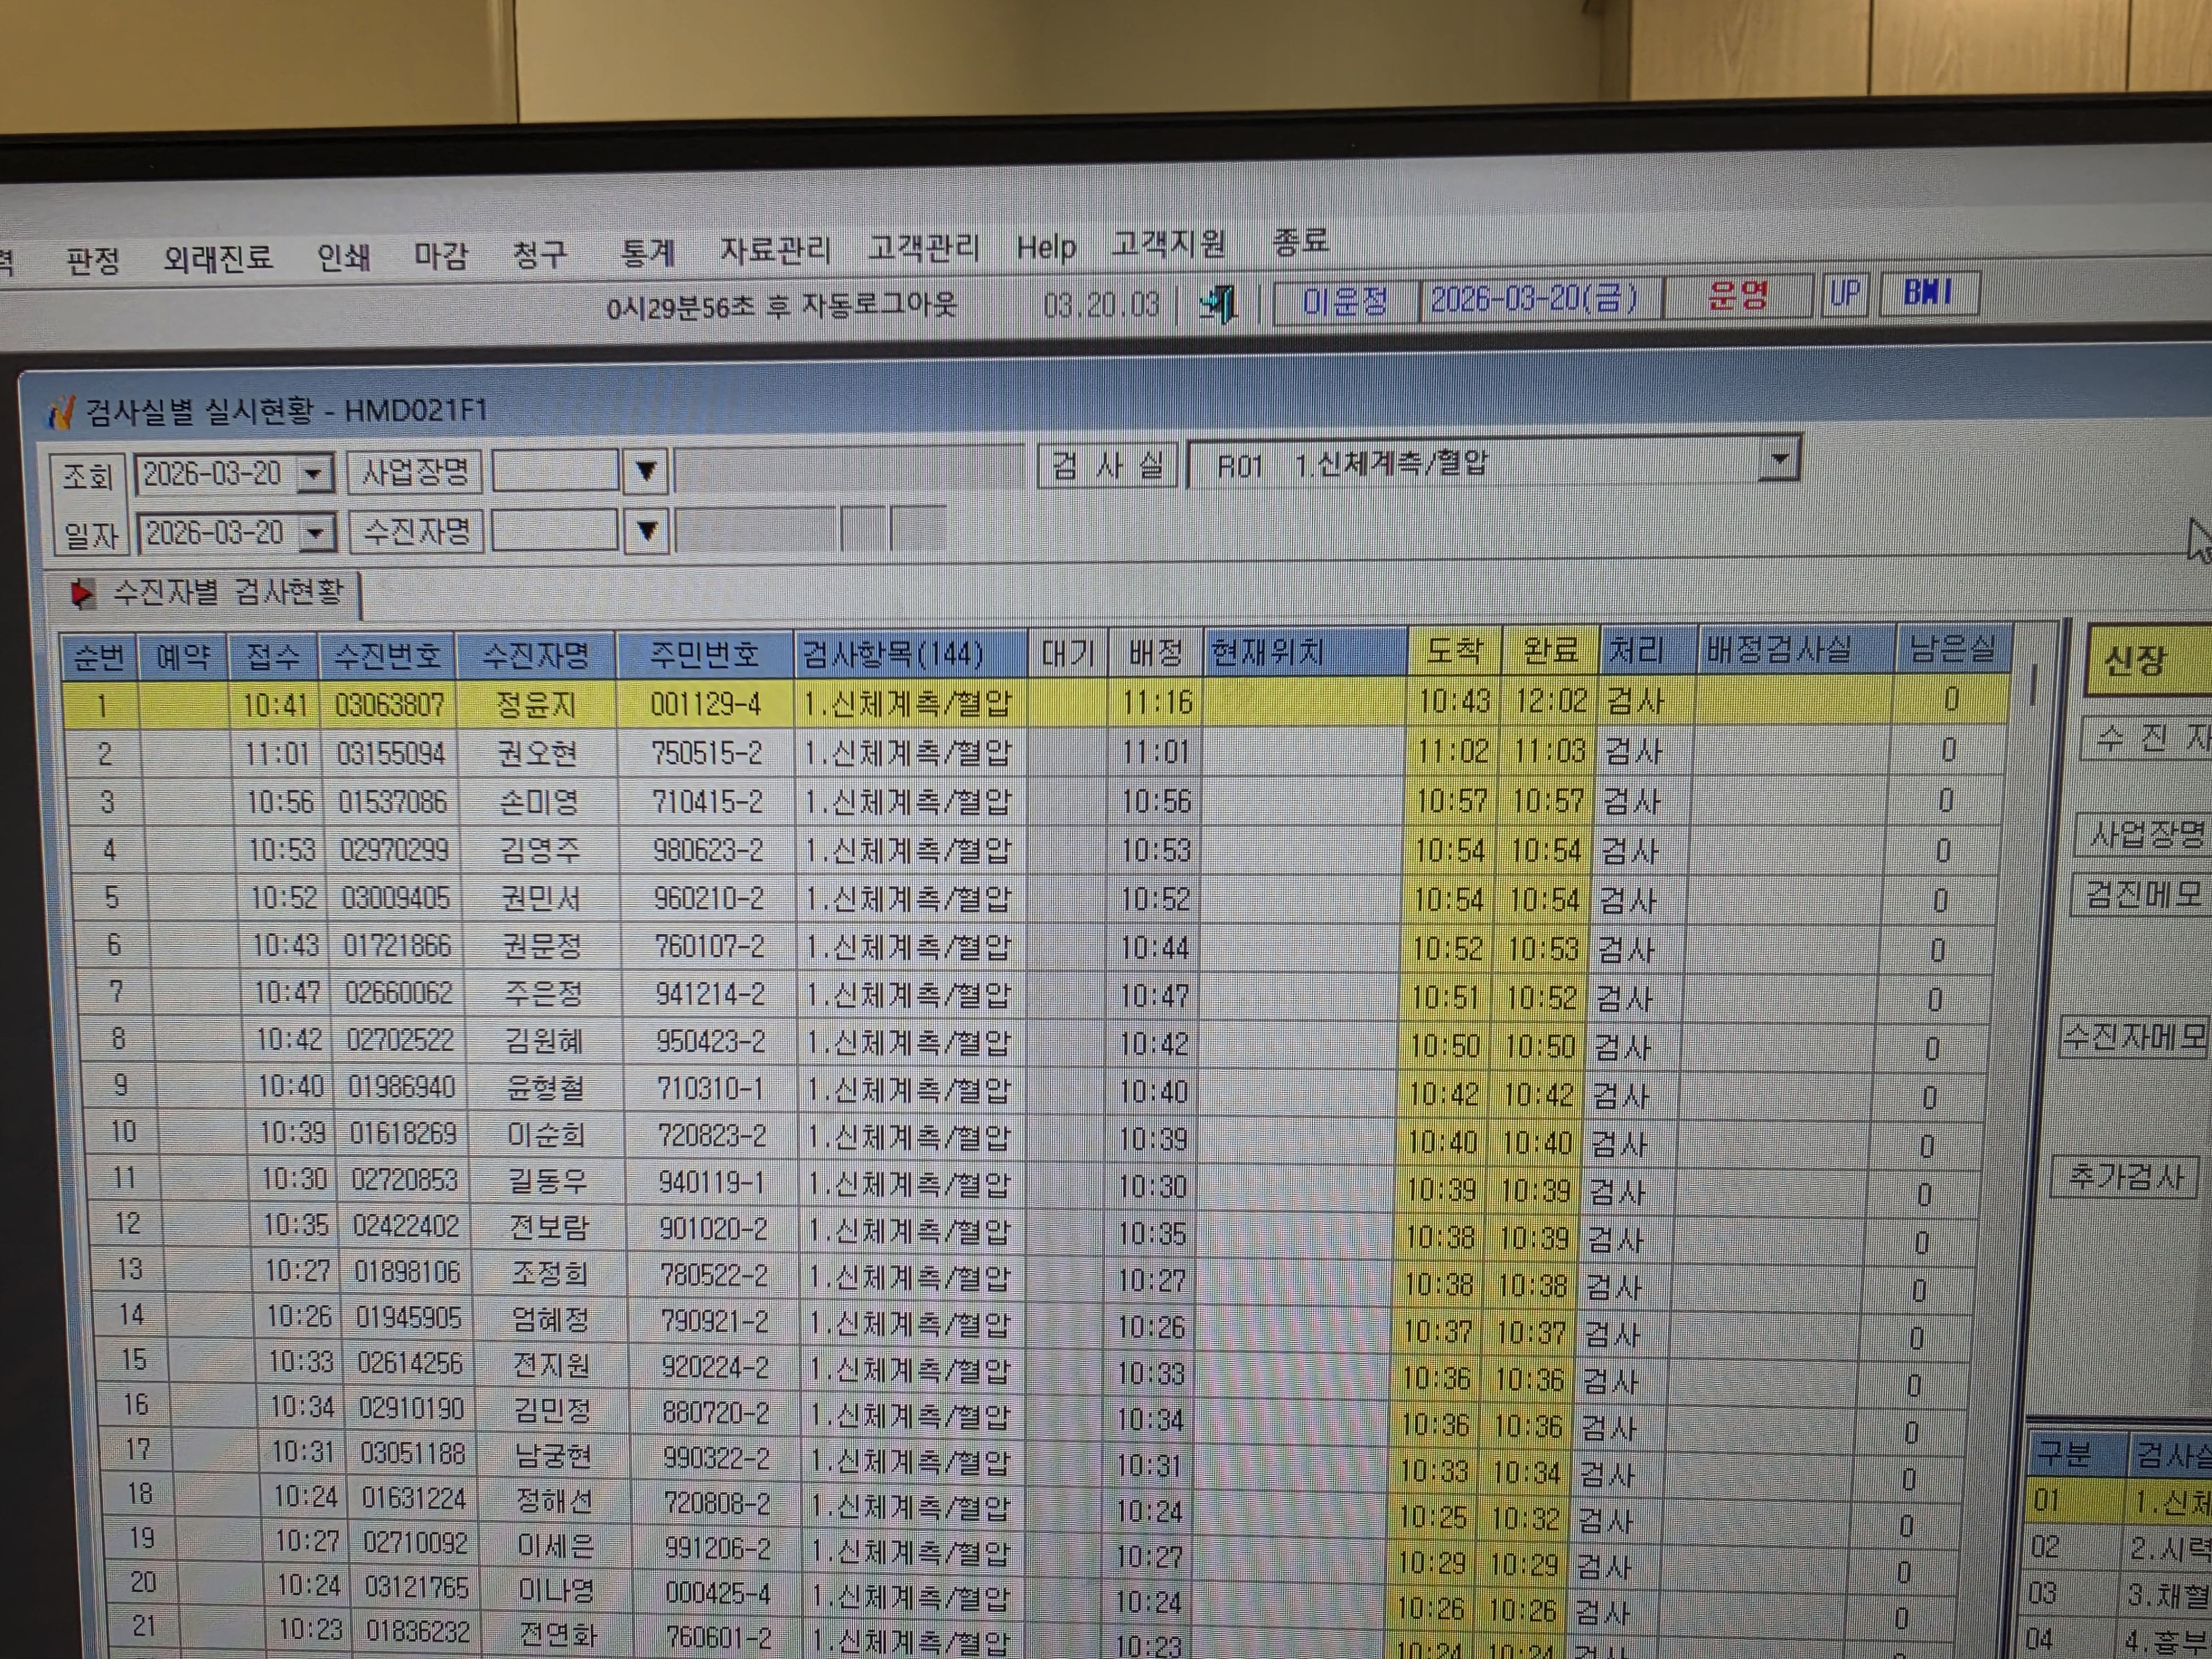Click the logout door icon in toolbar

point(1219,302)
